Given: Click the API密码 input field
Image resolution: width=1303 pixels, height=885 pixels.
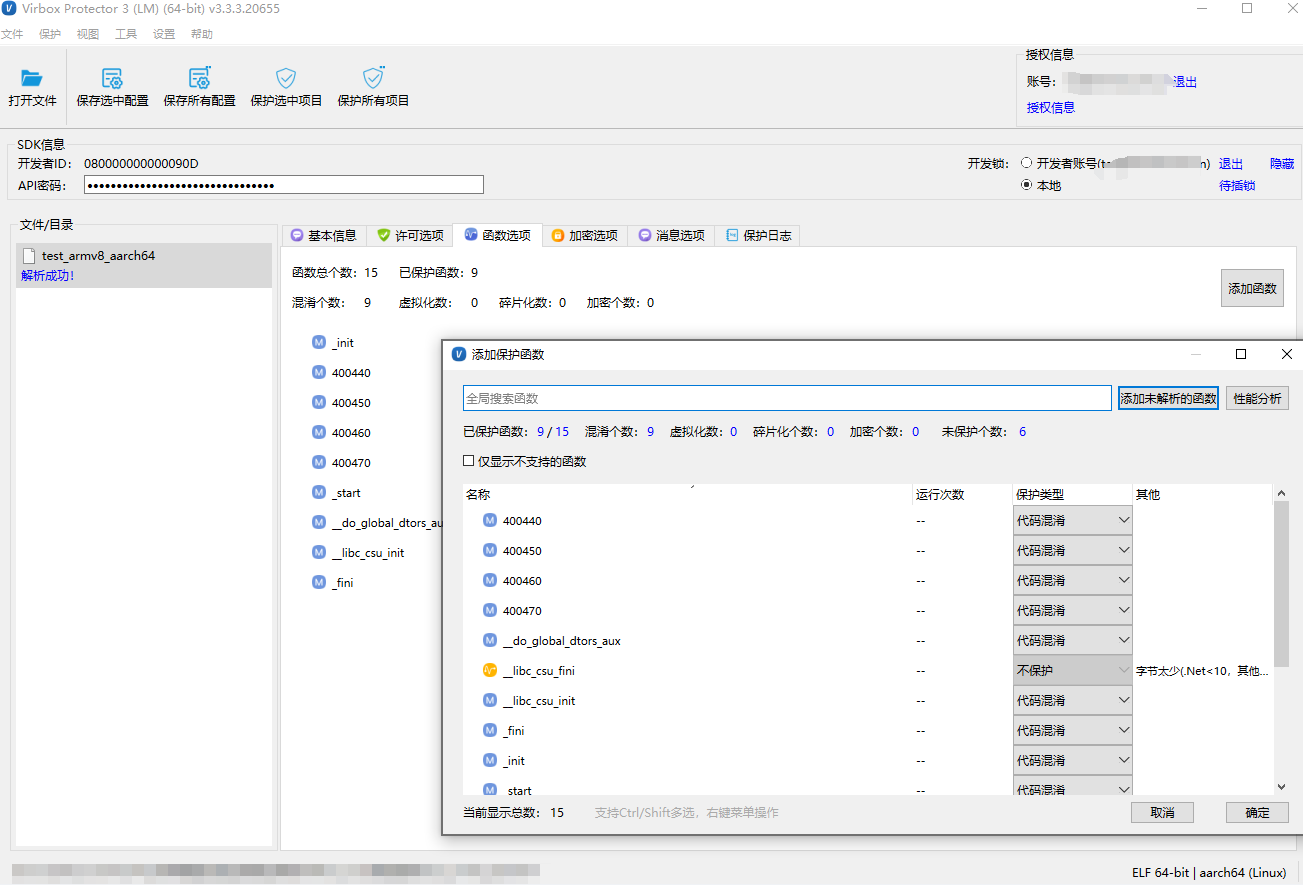Looking at the screenshot, I should point(284,185).
